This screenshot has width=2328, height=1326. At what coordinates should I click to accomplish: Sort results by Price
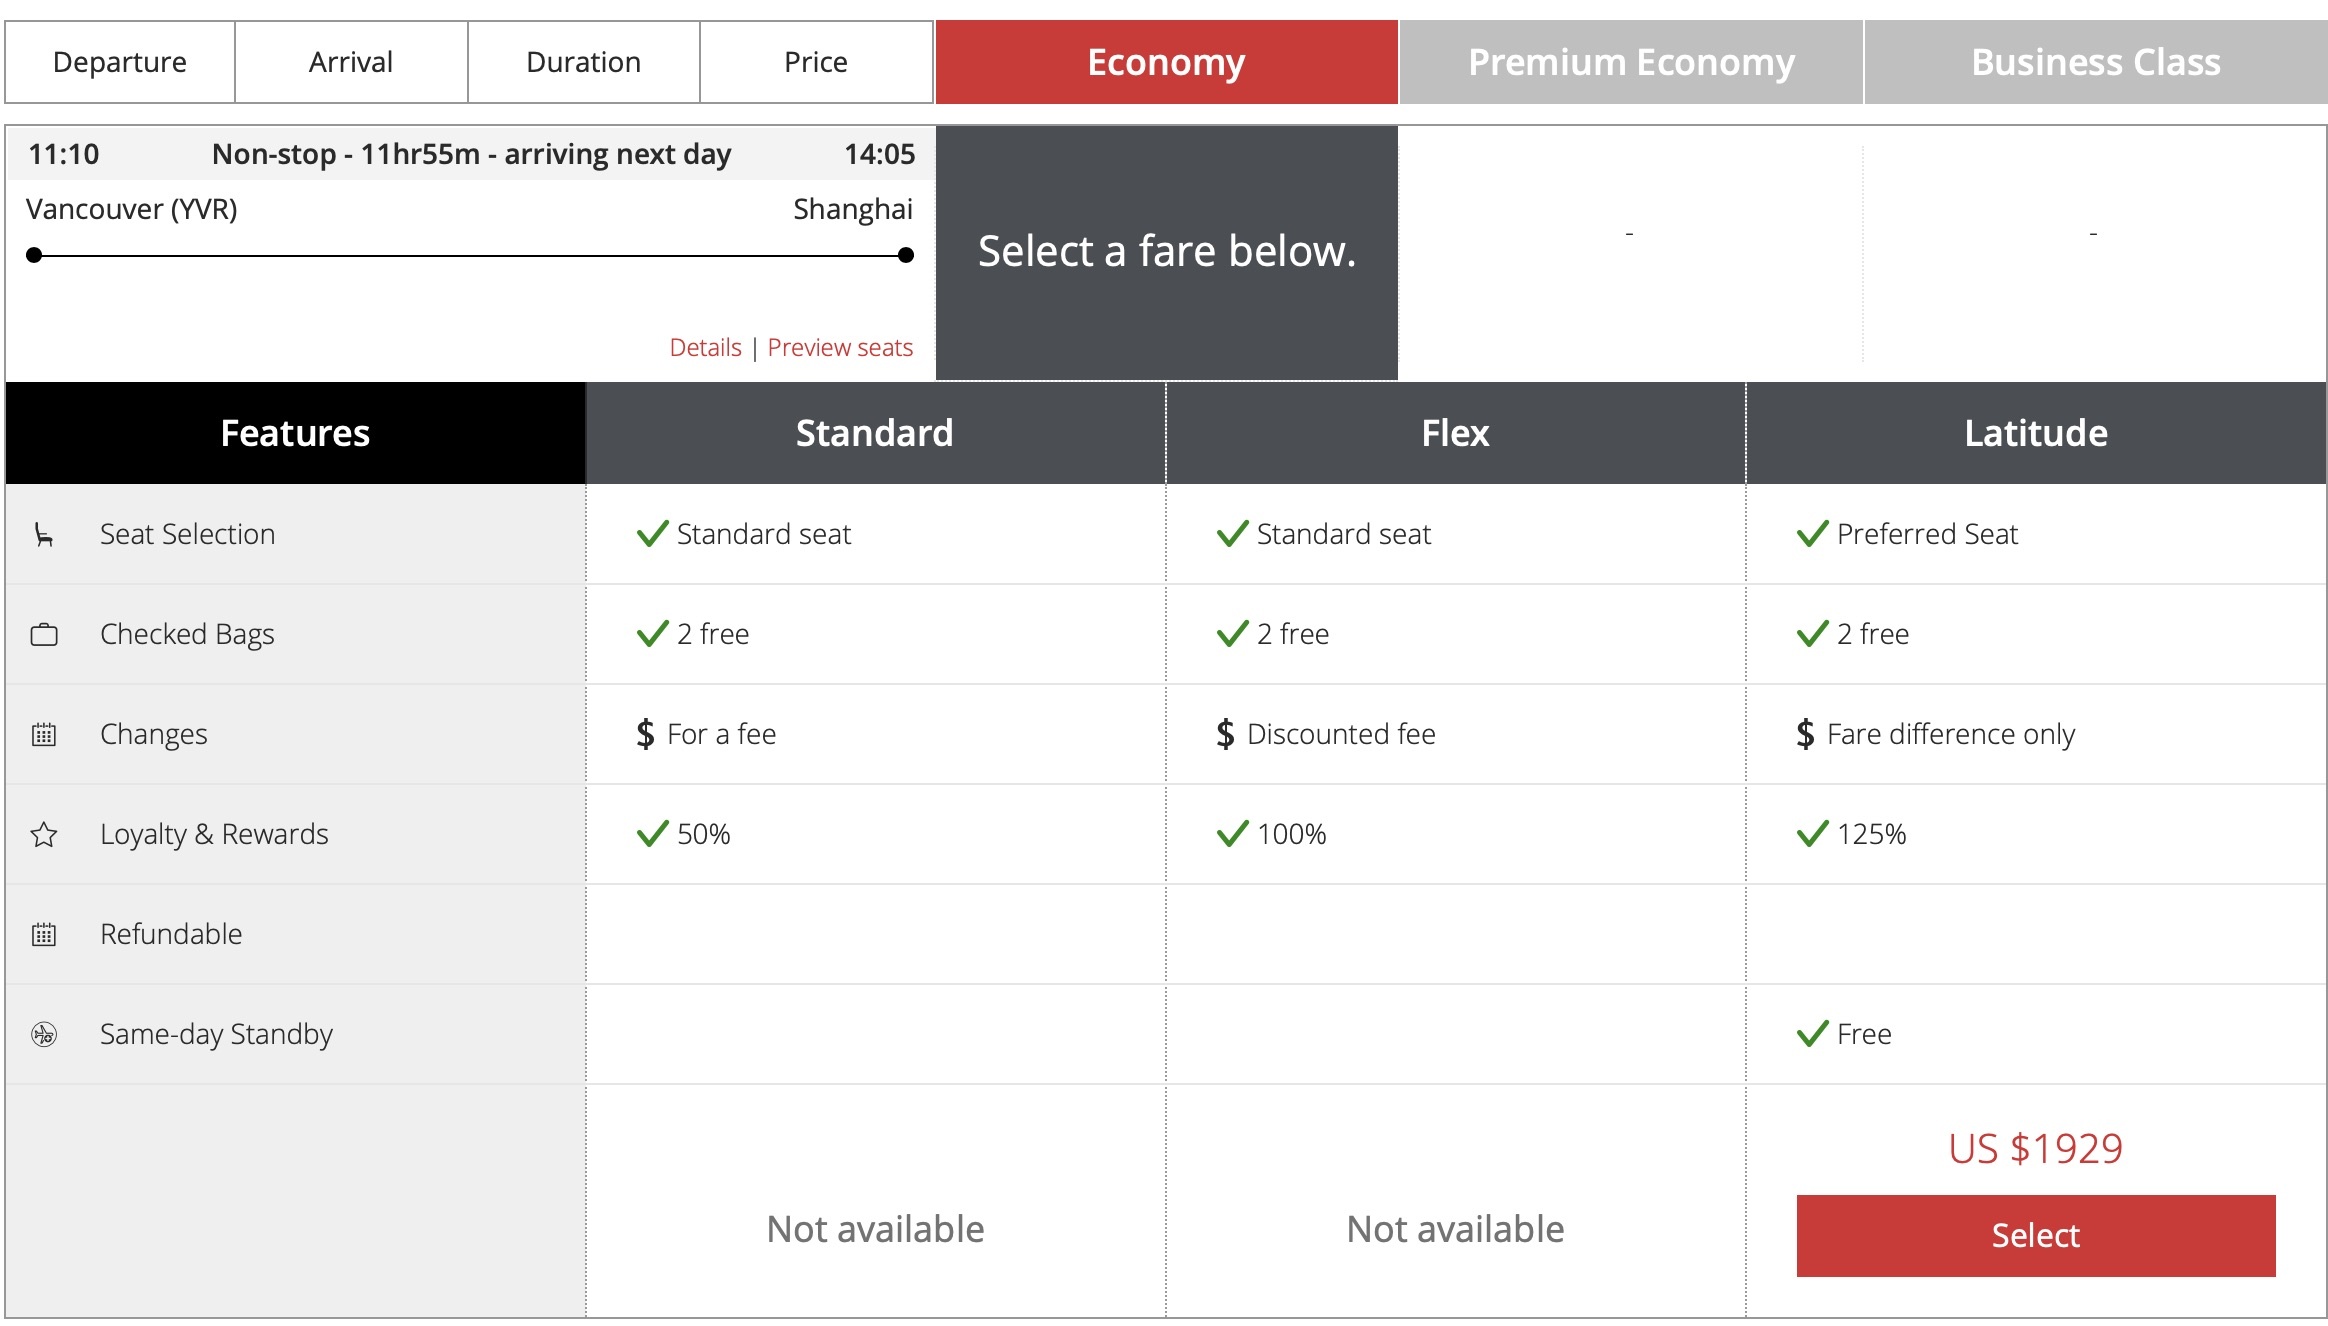(815, 62)
